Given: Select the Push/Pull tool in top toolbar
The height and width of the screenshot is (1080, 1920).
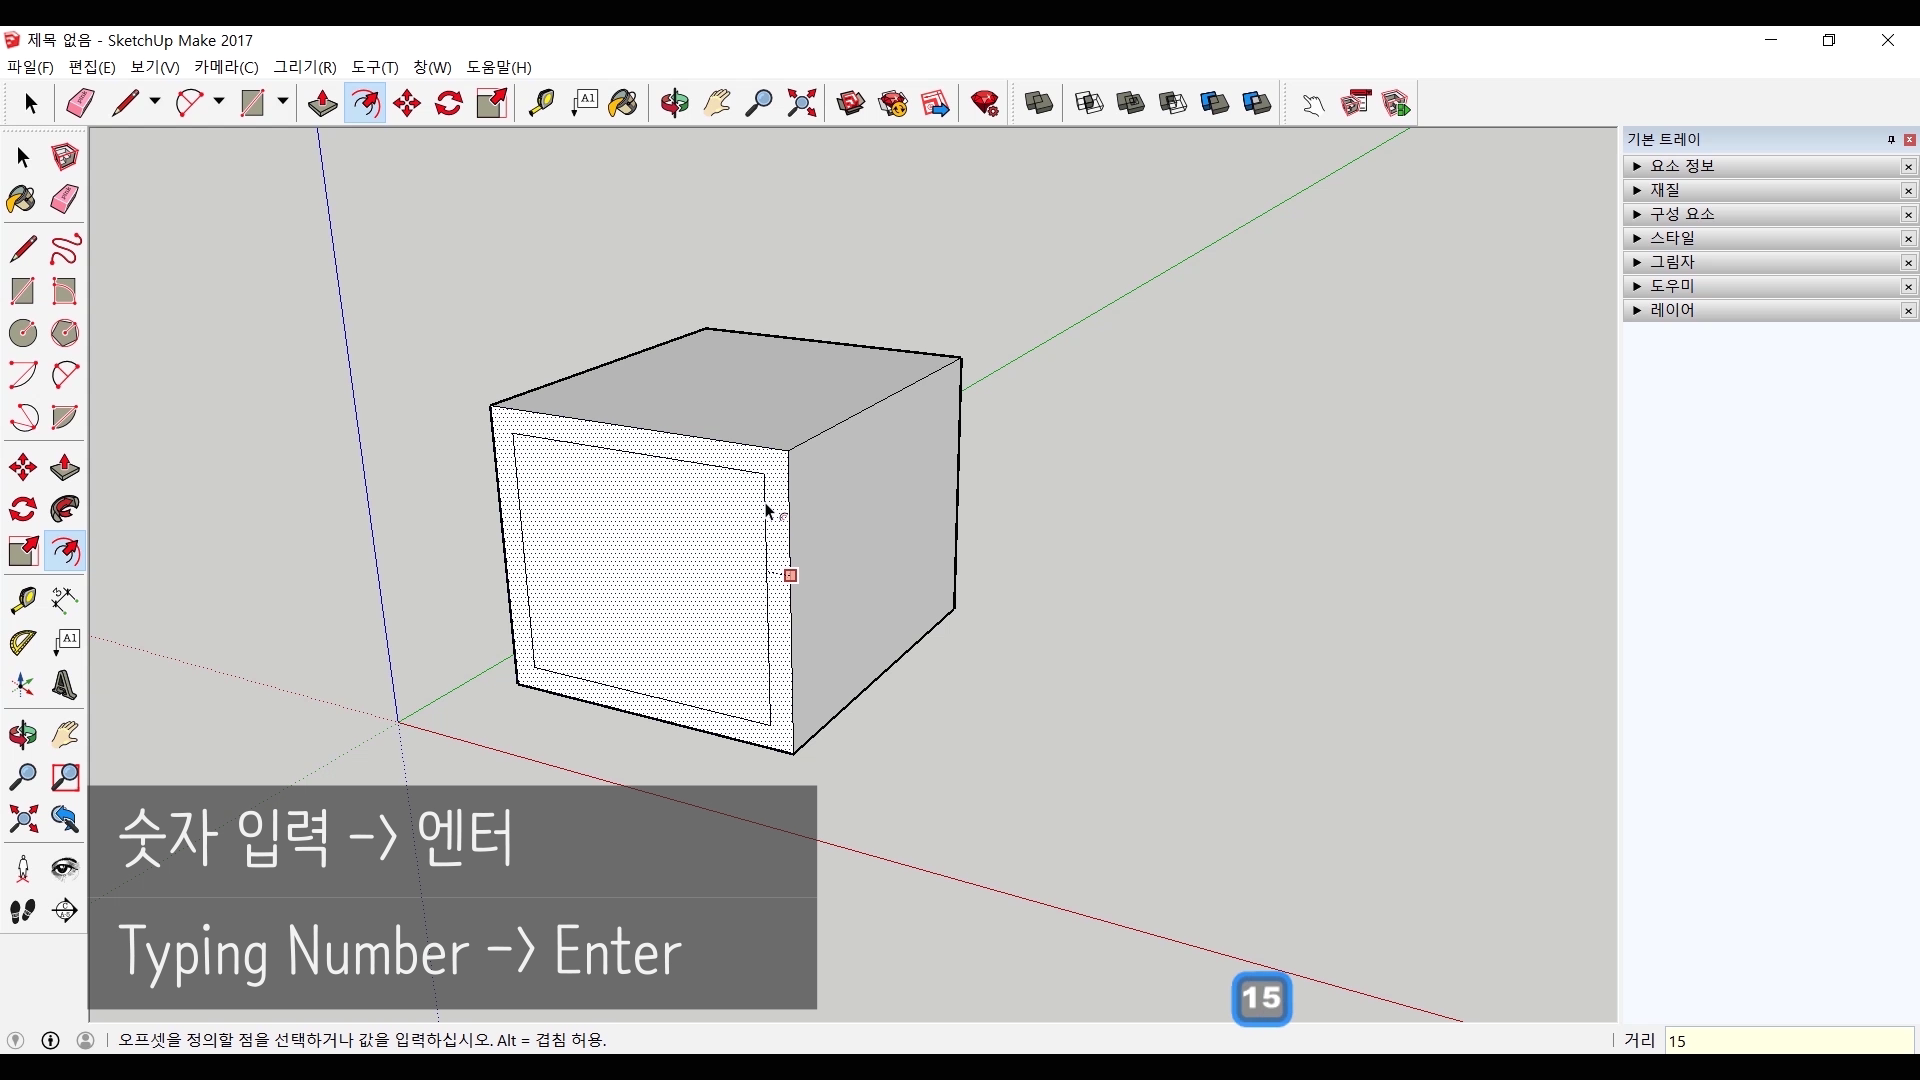Looking at the screenshot, I should (x=322, y=103).
